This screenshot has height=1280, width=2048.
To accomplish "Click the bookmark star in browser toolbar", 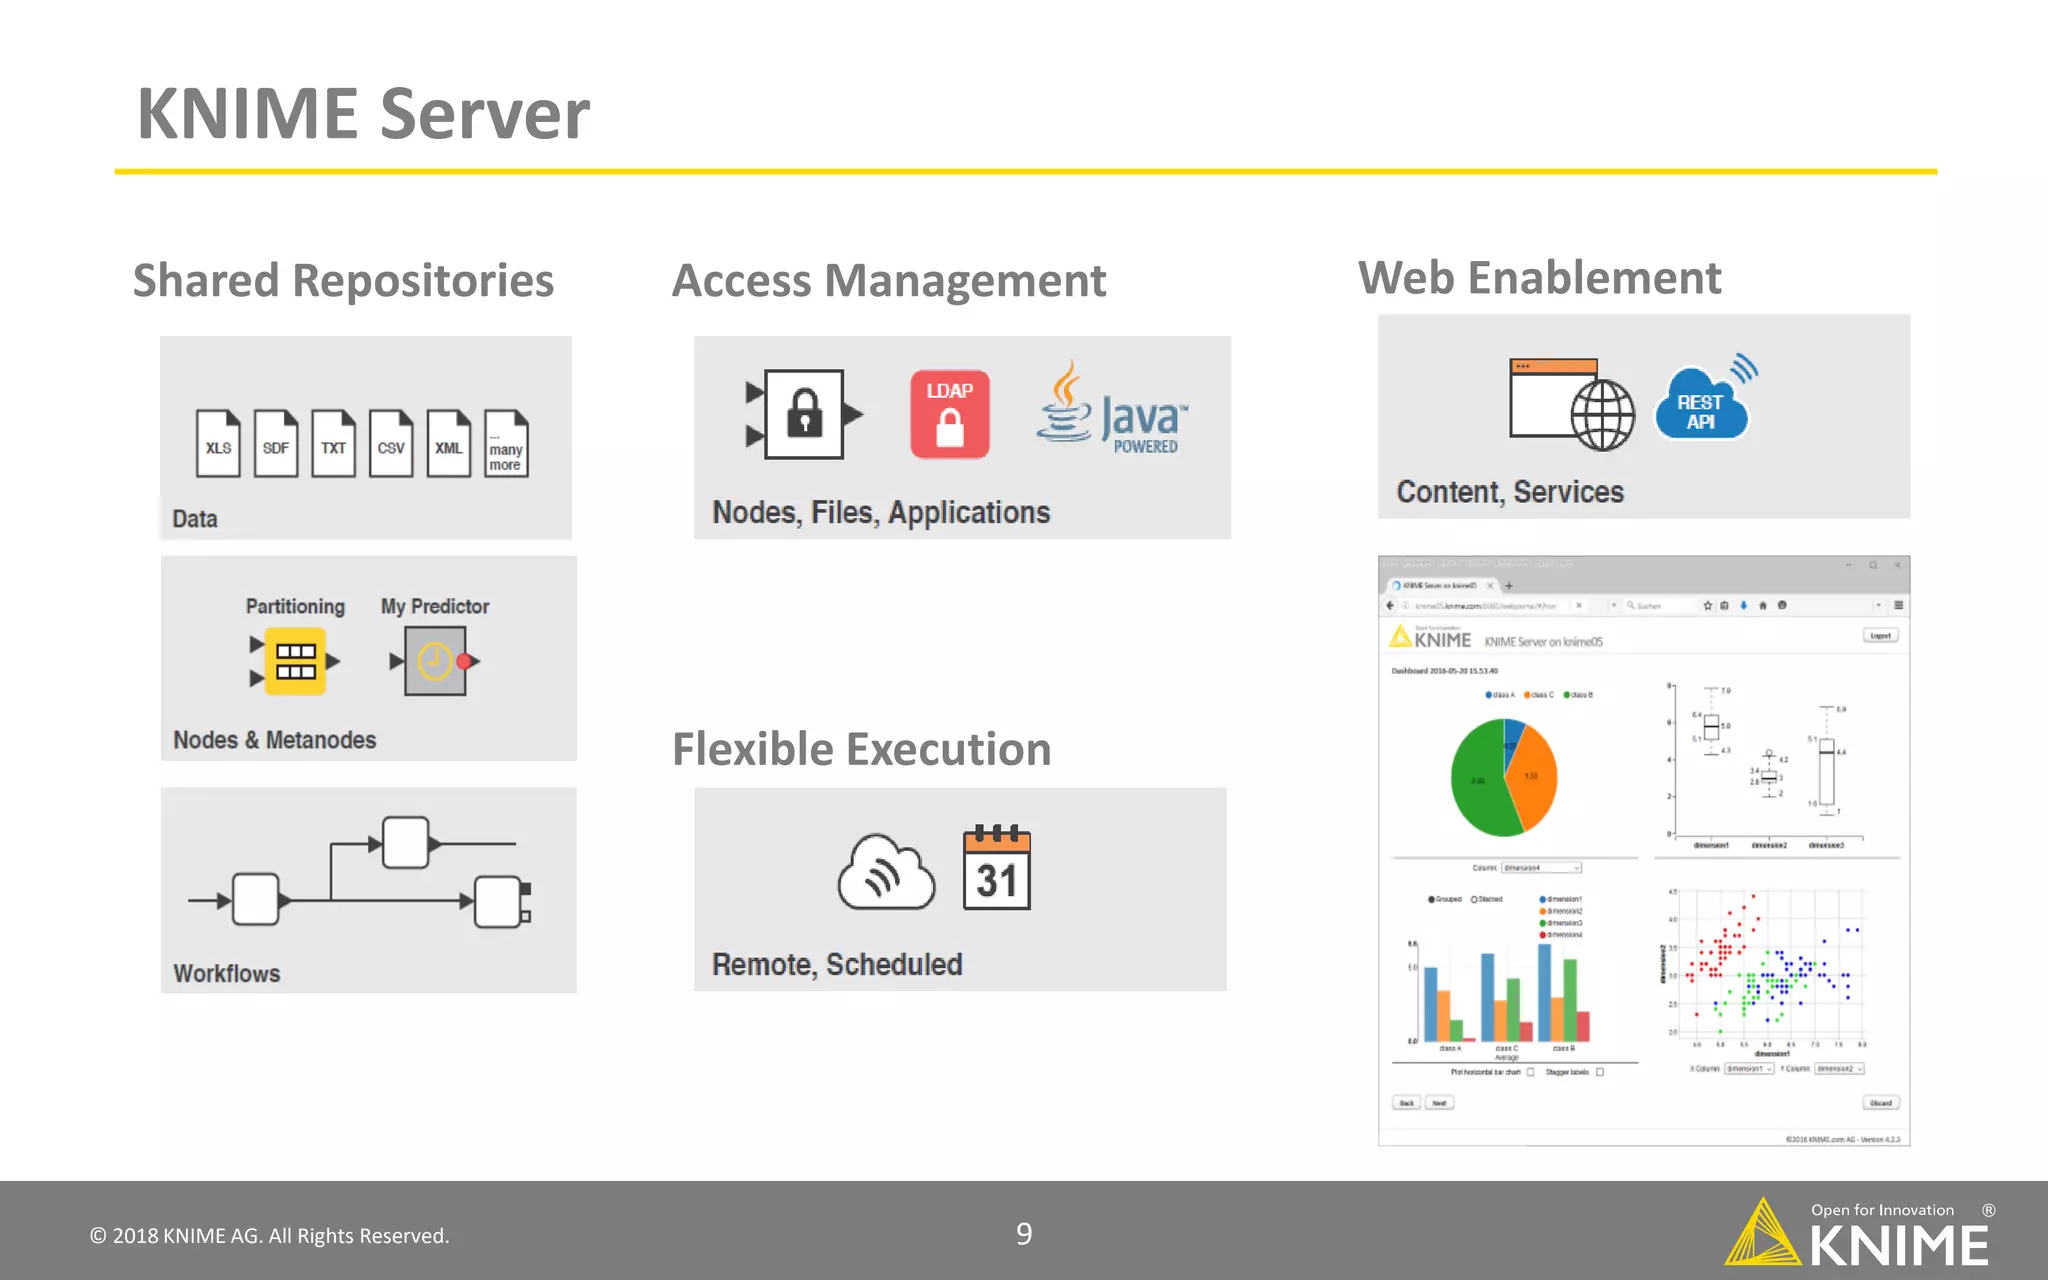I will pyautogui.click(x=1708, y=606).
